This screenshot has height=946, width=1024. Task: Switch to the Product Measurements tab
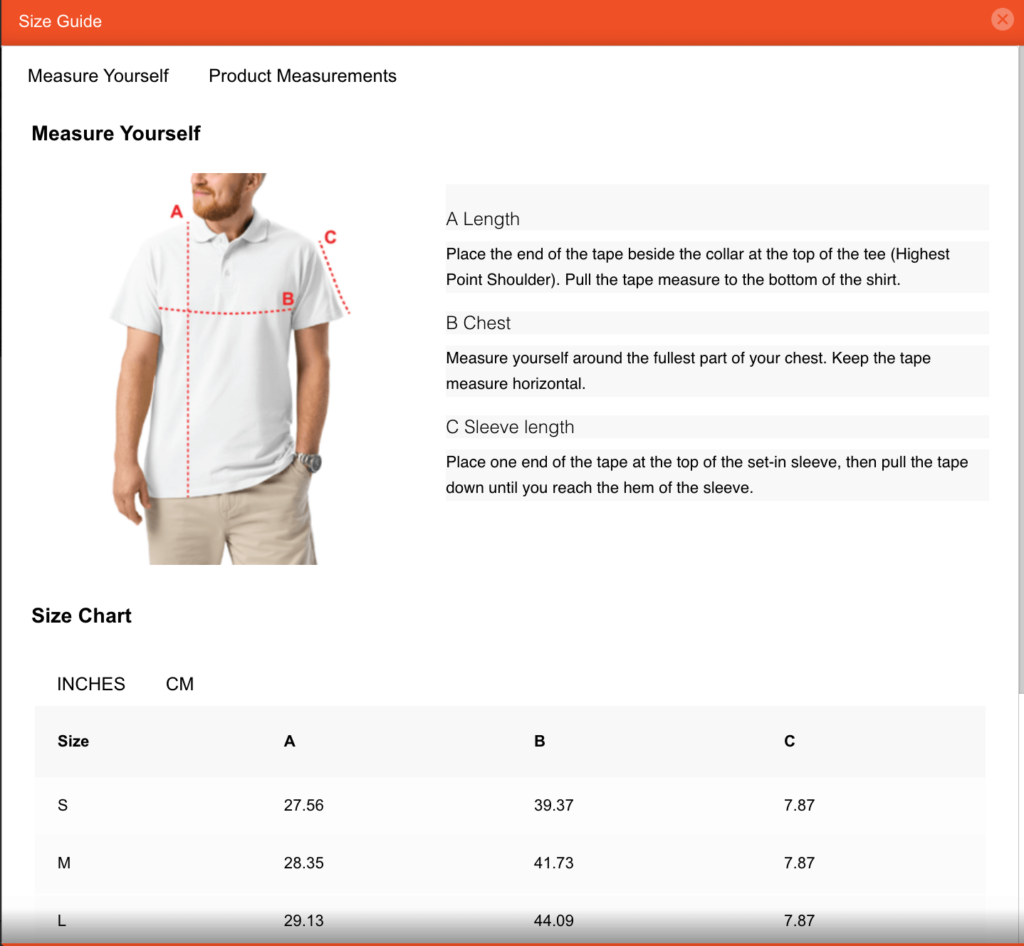pos(302,76)
